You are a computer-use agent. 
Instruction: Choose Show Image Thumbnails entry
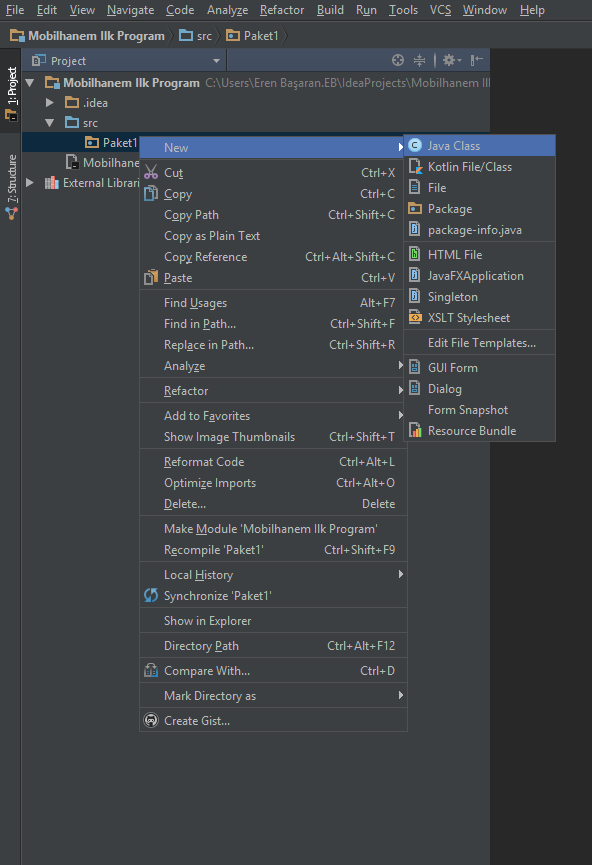click(274, 436)
